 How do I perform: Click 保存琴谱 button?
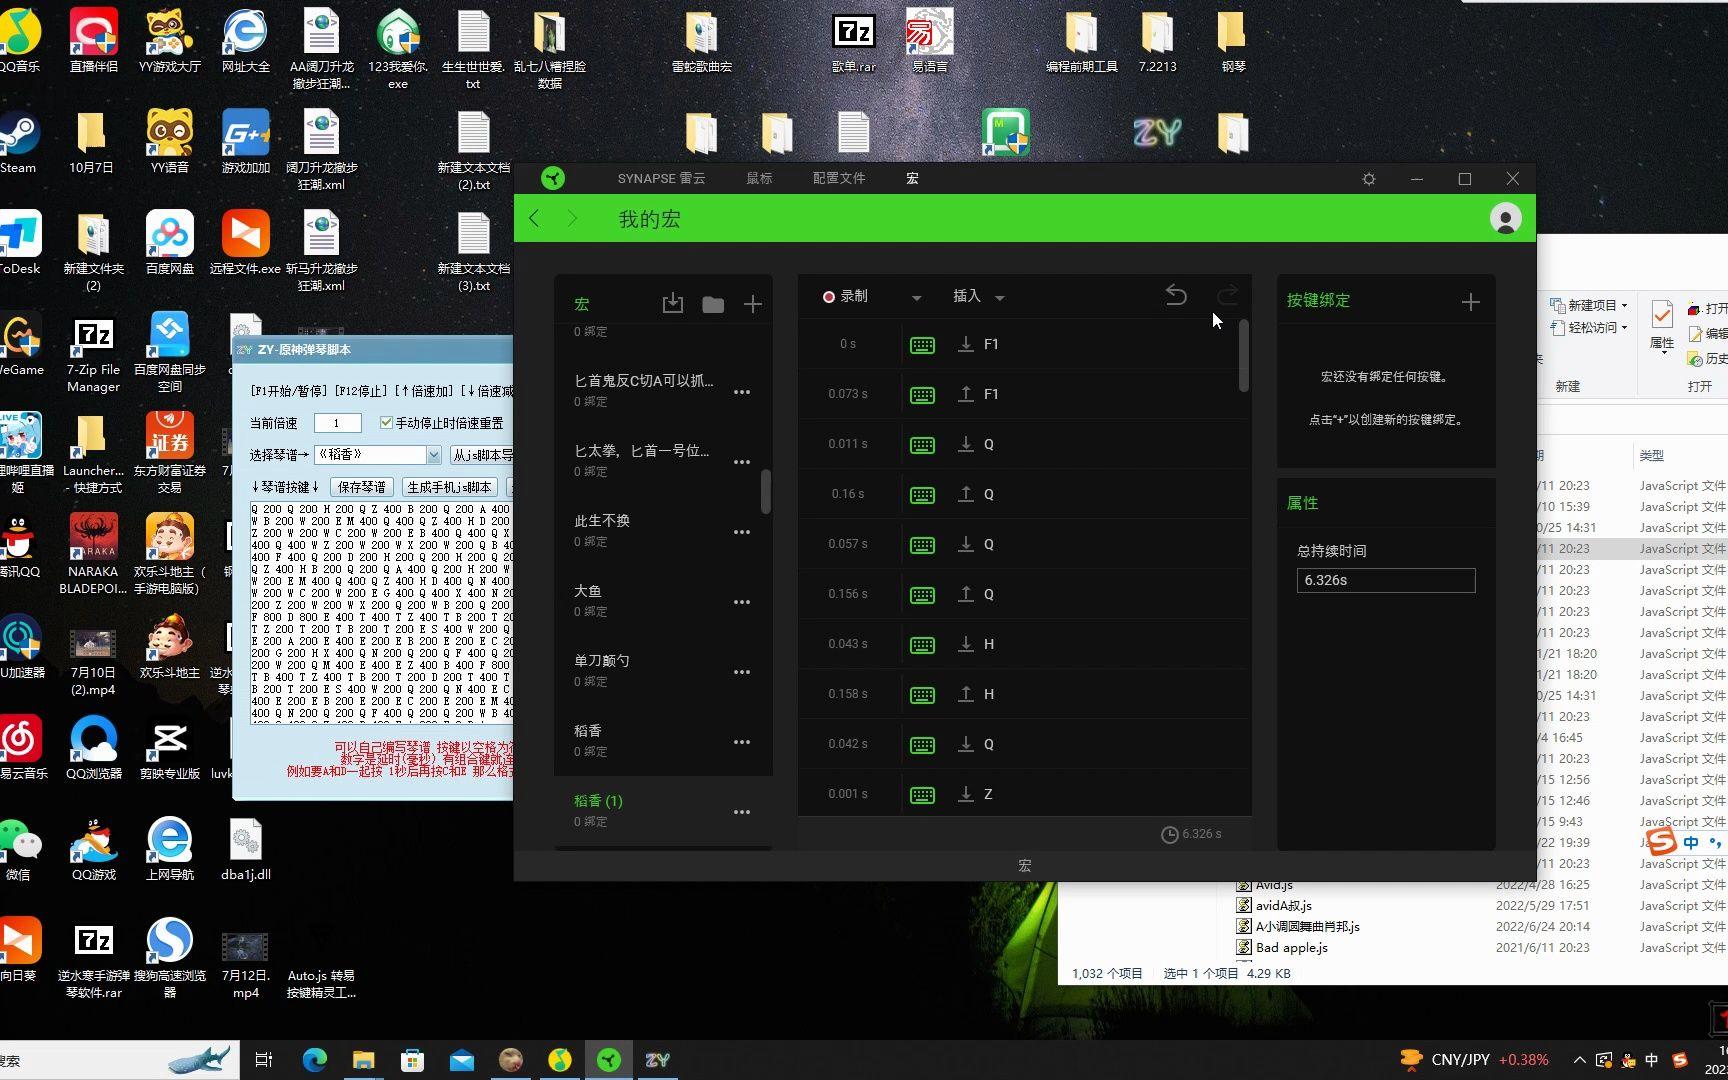click(362, 487)
